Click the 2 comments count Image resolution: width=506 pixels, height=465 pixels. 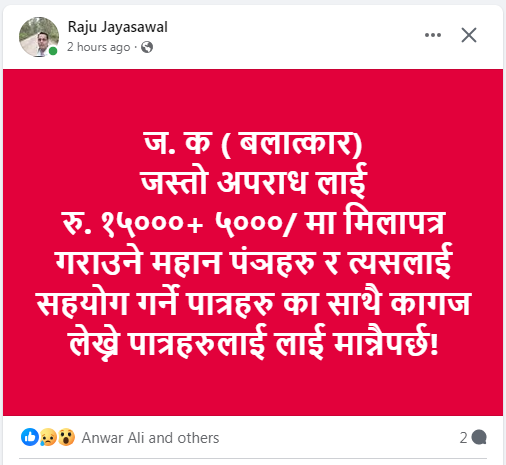point(463,438)
